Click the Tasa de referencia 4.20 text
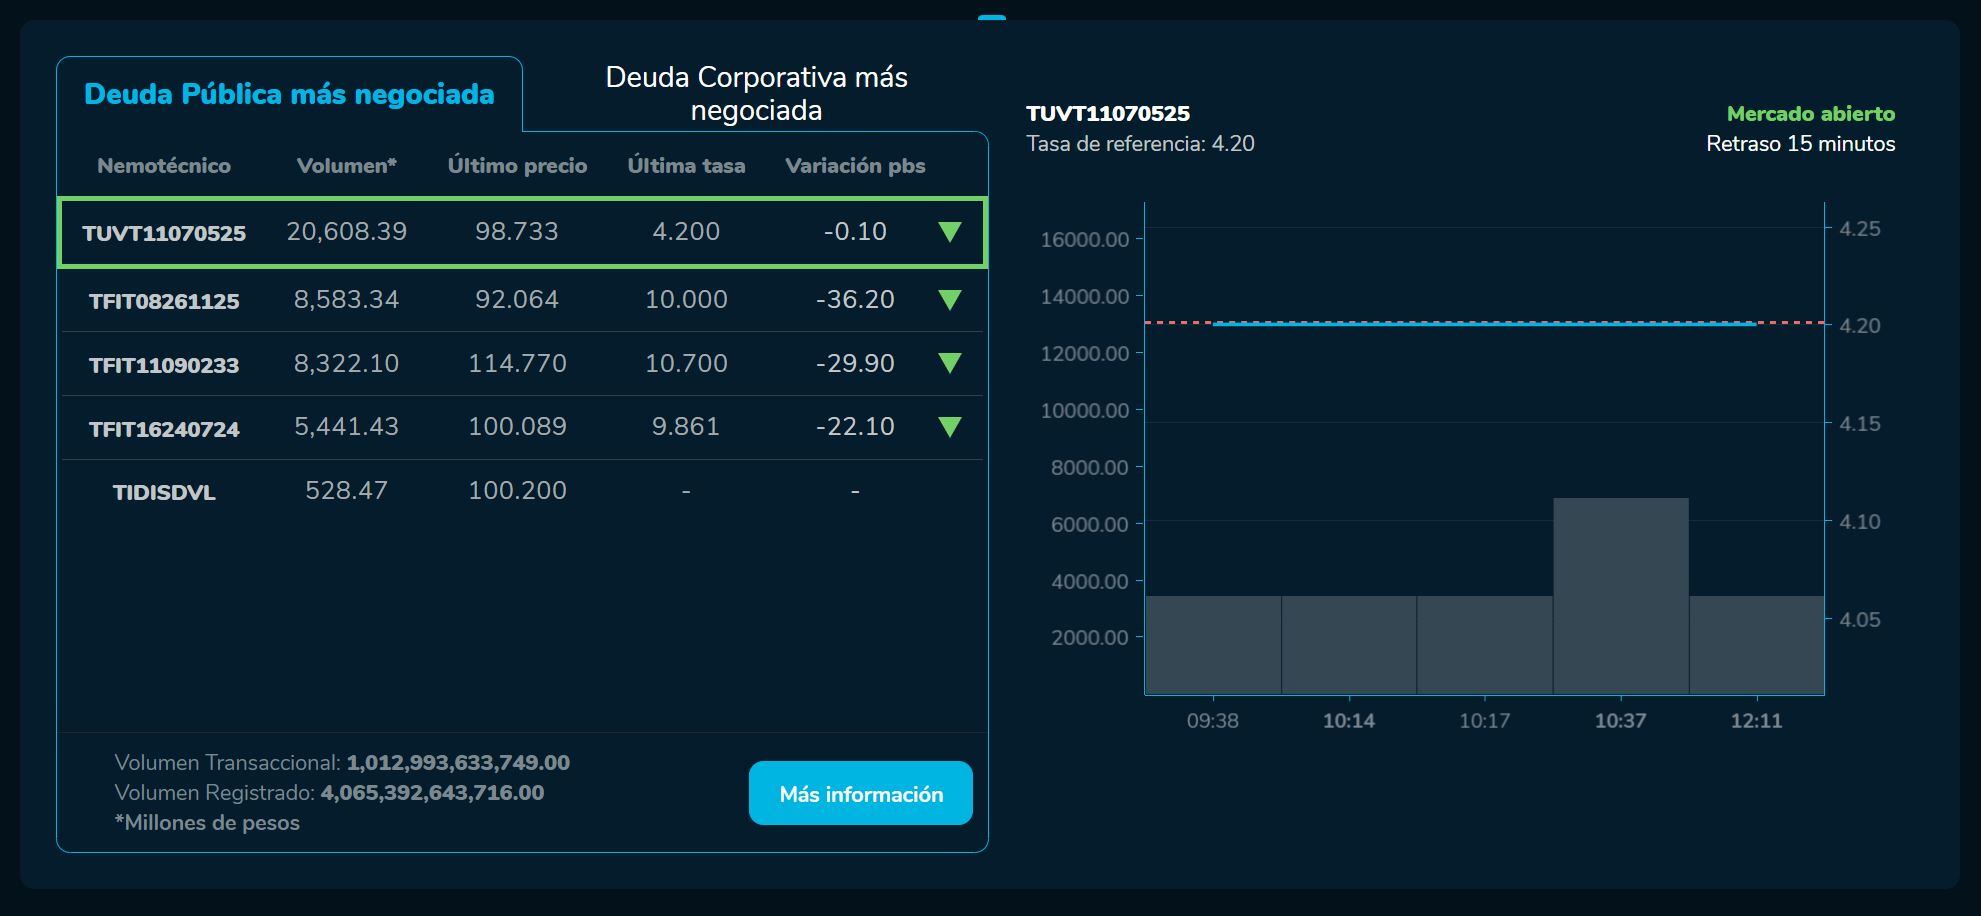The image size is (1981, 916). (x=1140, y=143)
